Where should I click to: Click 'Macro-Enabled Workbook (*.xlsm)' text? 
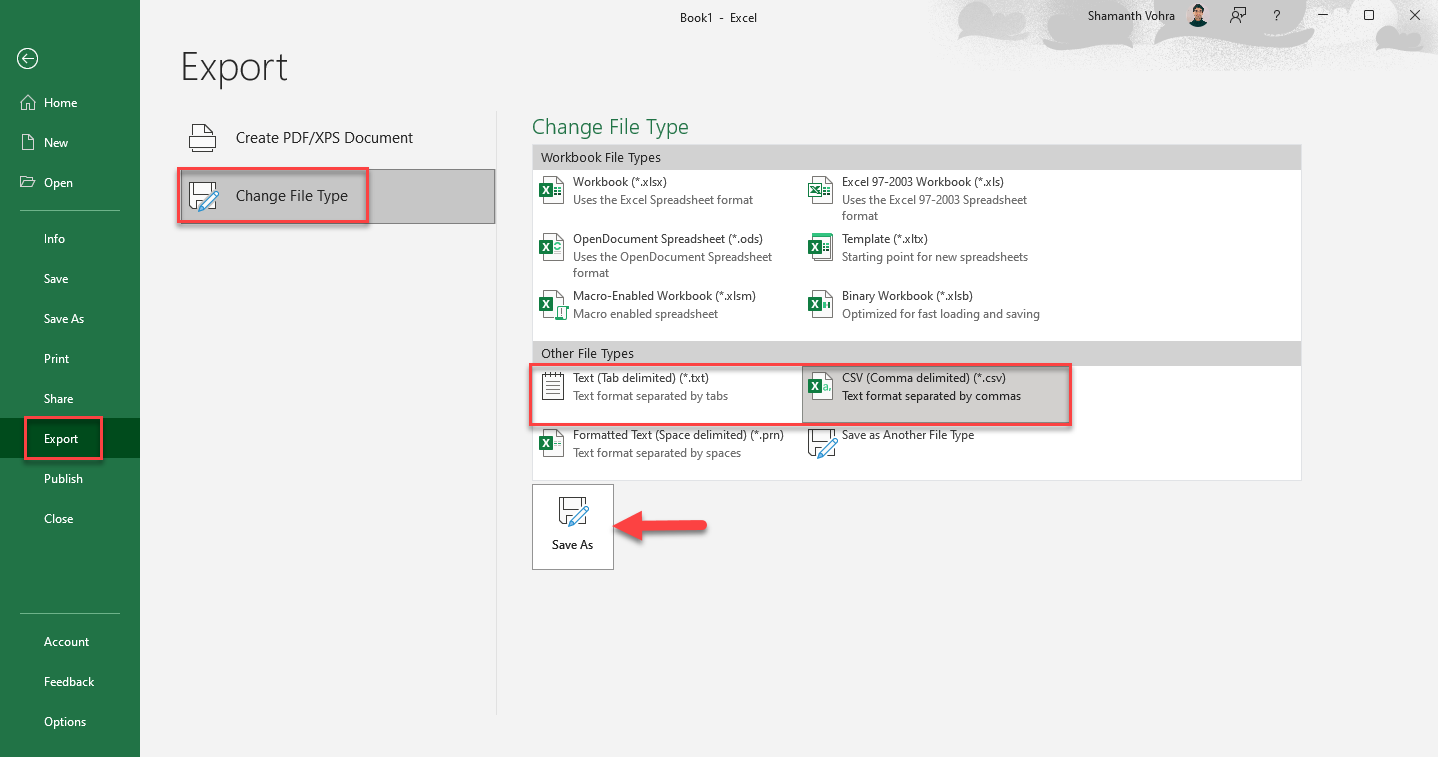tap(664, 296)
